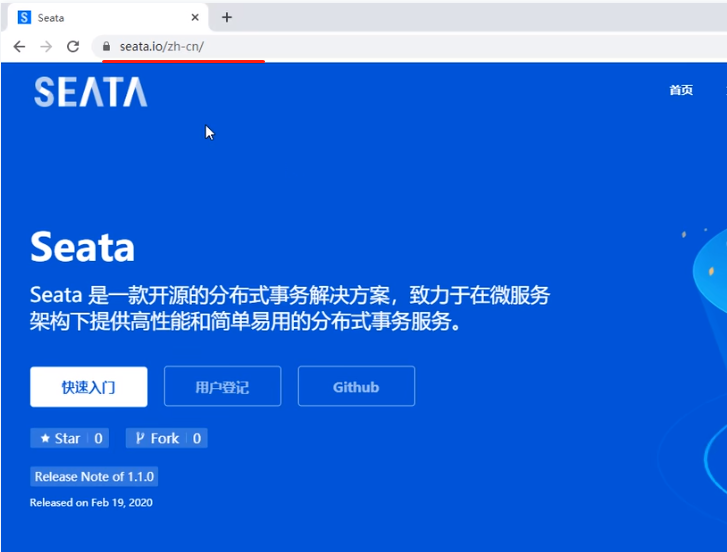Click the Seata favicon in the tab
The image size is (727, 552).
click(24, 18)
